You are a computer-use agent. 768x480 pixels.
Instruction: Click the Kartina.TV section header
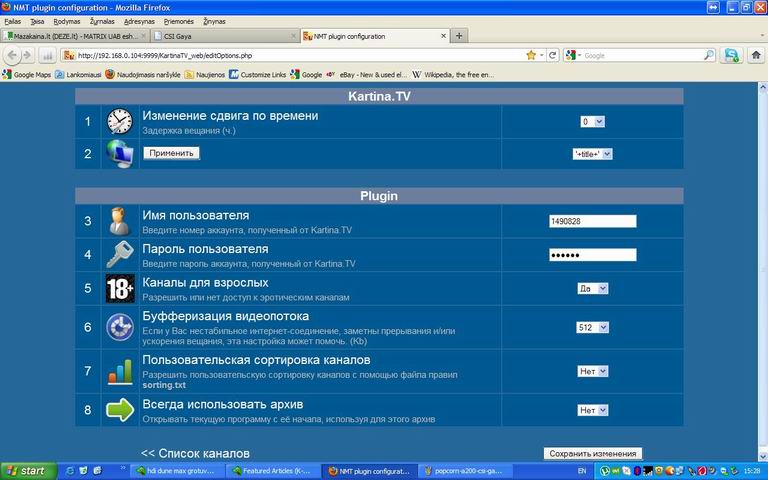coord(379,96)
